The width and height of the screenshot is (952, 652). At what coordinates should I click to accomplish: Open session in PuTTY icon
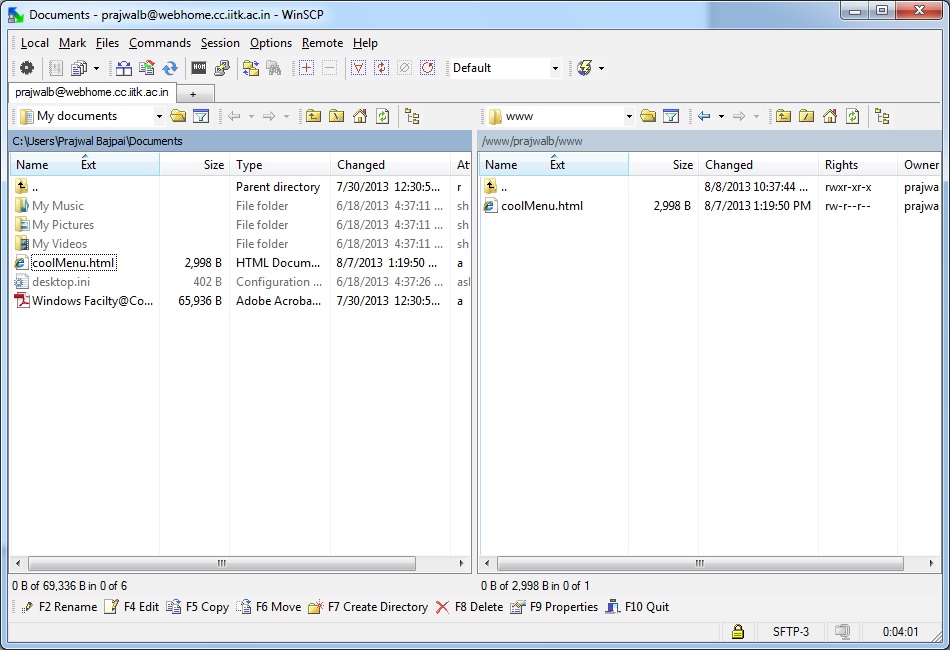222,68
